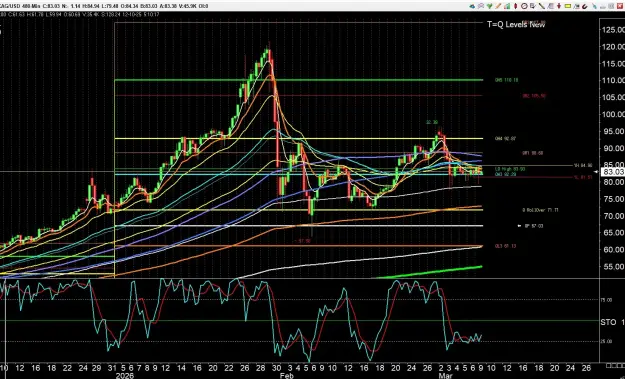Click the grey eraser toolbar icon
Screen dimensions: 625x379
[x=603, y=7]
